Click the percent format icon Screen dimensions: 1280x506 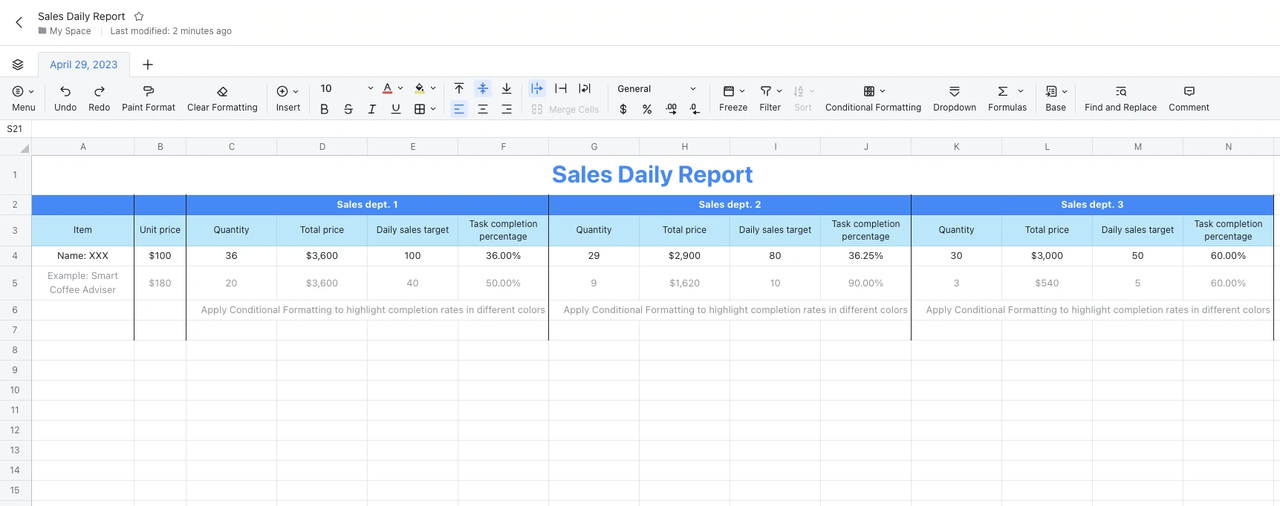pyautogui.click(x=647, y=109)
